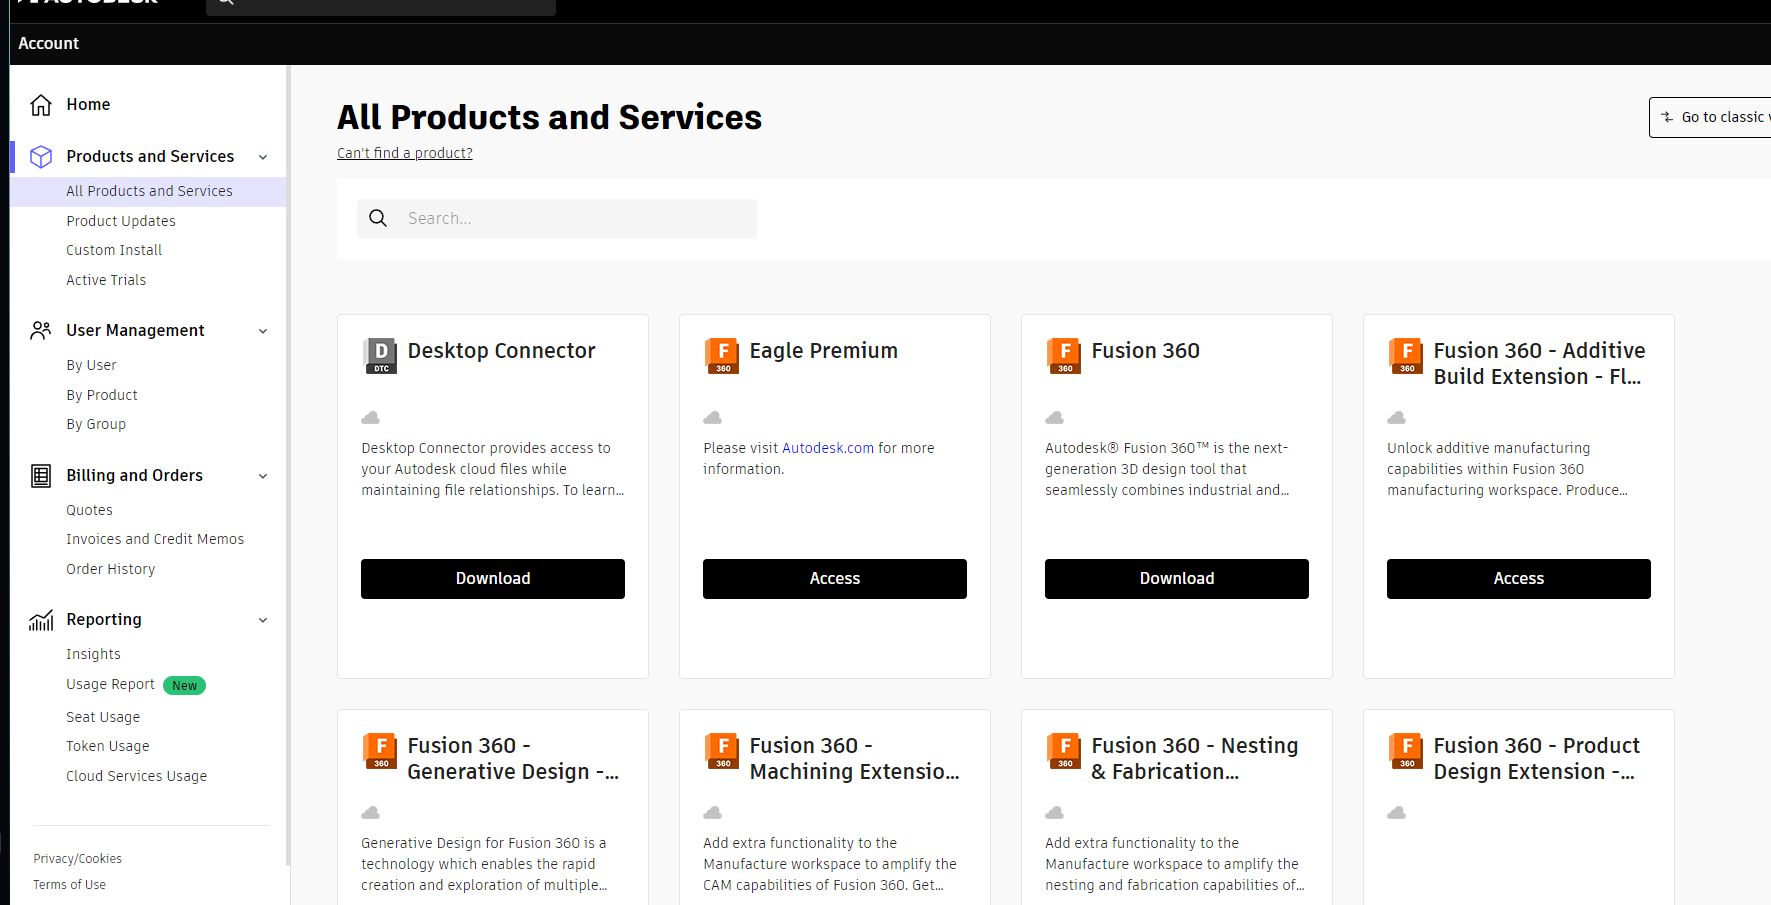Click the Fusion 360 Product Design Extension icon

[x=1406, y=751]
